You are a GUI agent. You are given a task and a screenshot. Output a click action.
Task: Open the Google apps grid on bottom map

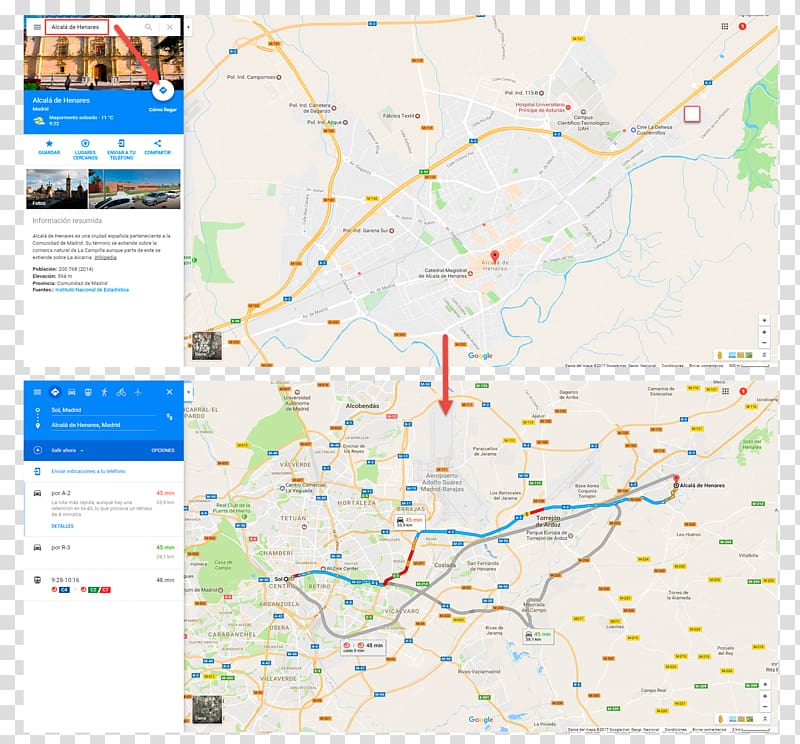point(725,391)
